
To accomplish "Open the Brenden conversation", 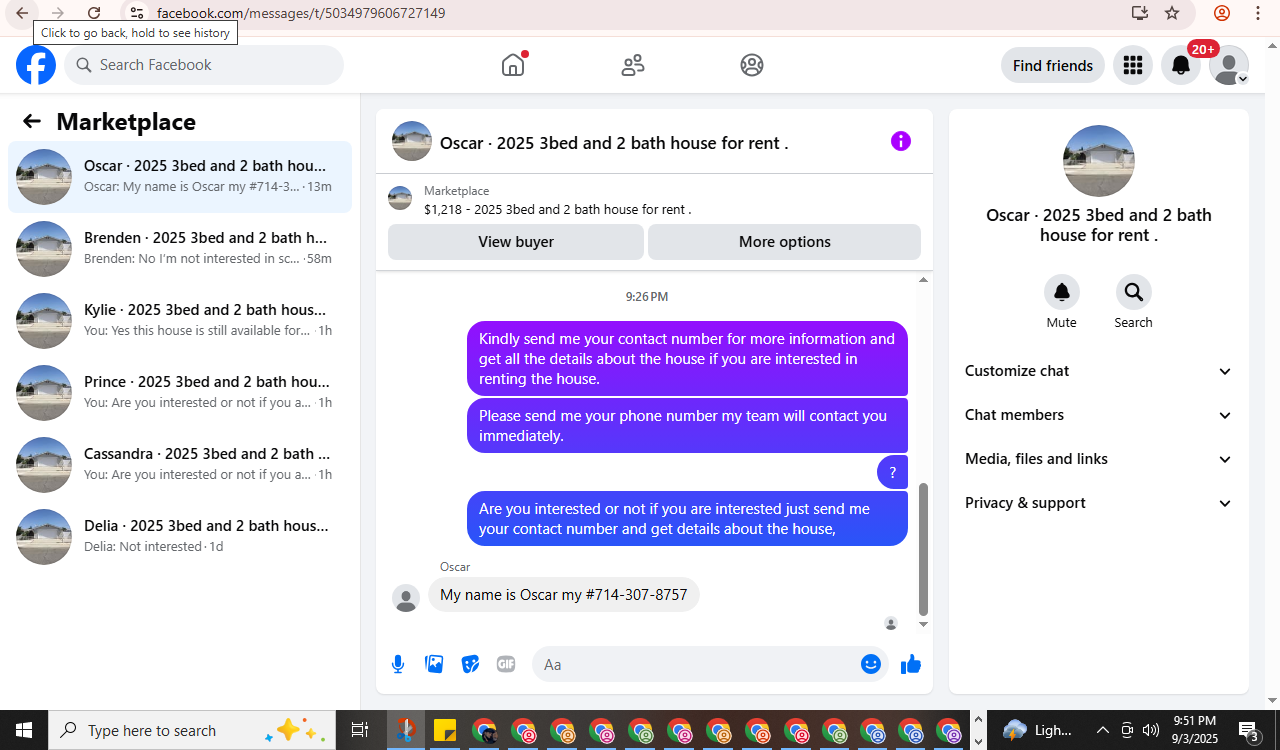I will (x=180, y=249).
